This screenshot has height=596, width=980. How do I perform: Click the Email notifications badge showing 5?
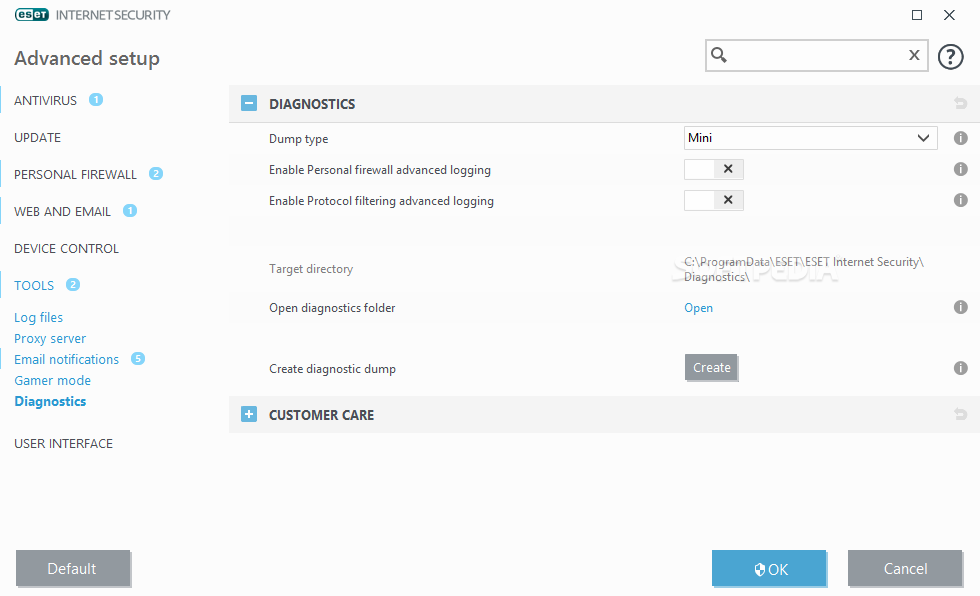[x=138, y=359]
